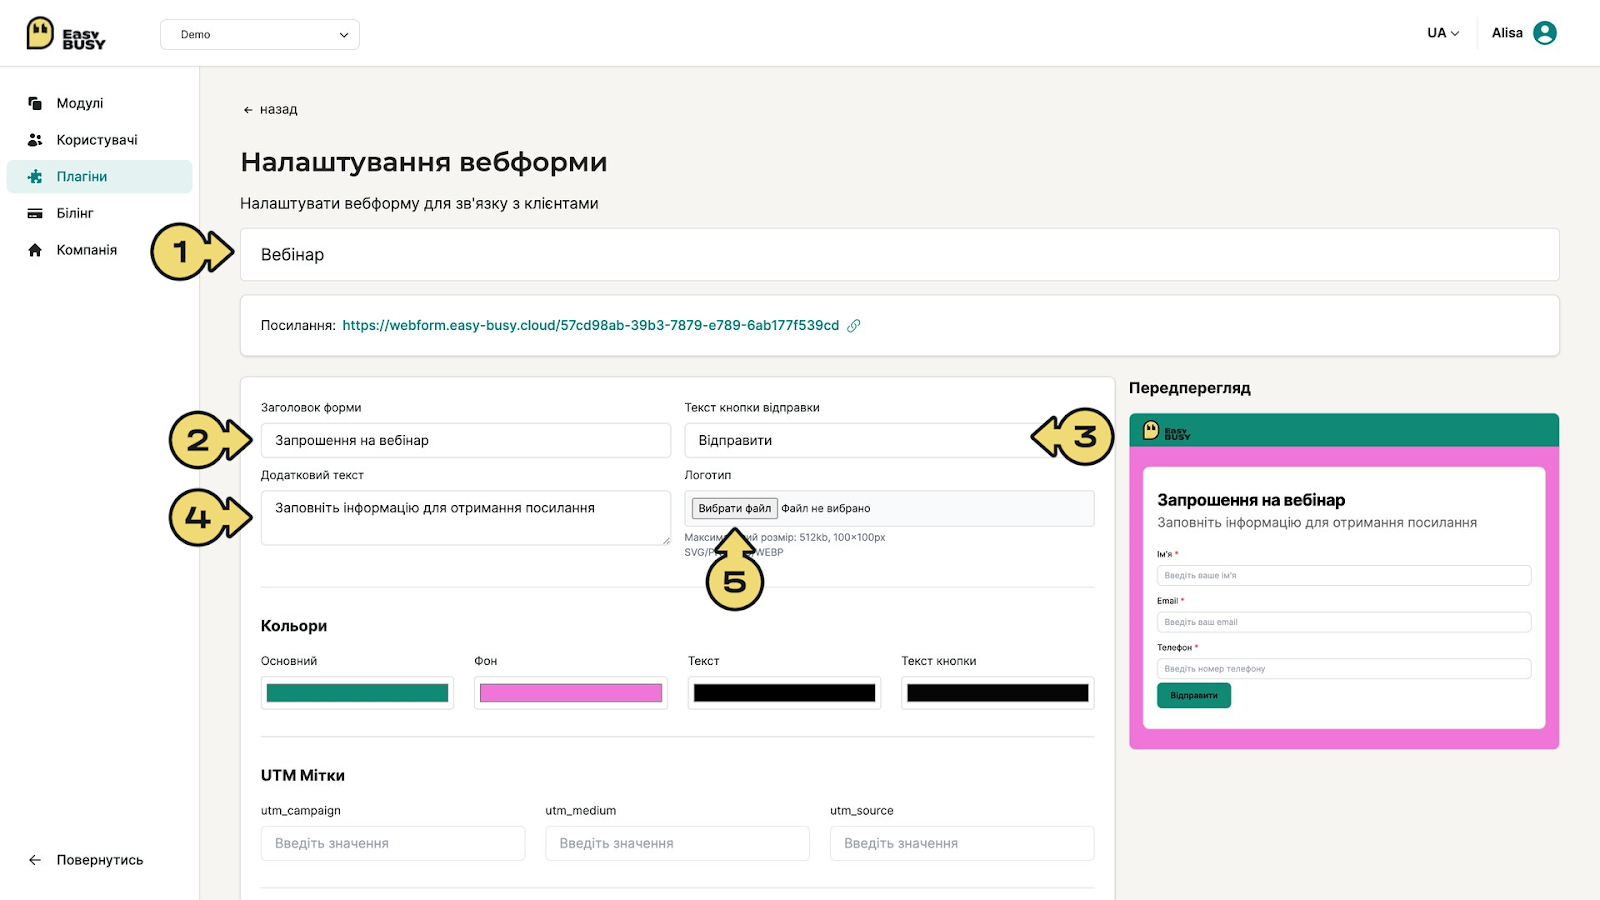
Task: Click the preview Телефон input field
Action: (x=1344, y=668)
